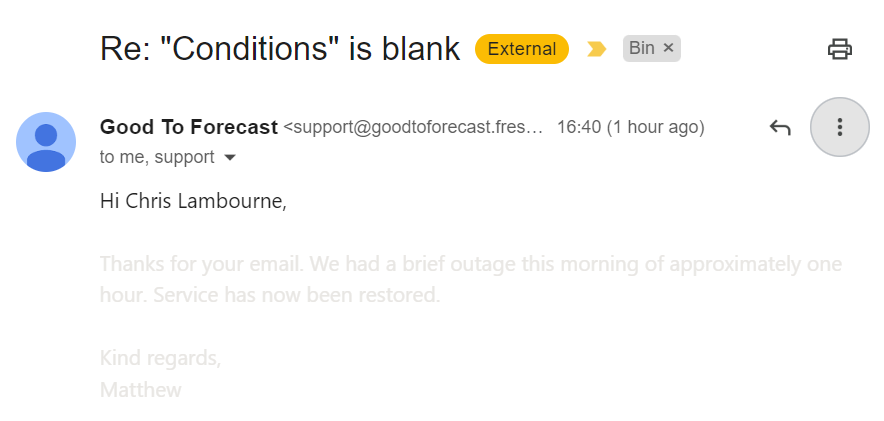884x421 pixels.
Task: Click the 16:40 (1 hour ago) timestamp
Action: [630, 127]
